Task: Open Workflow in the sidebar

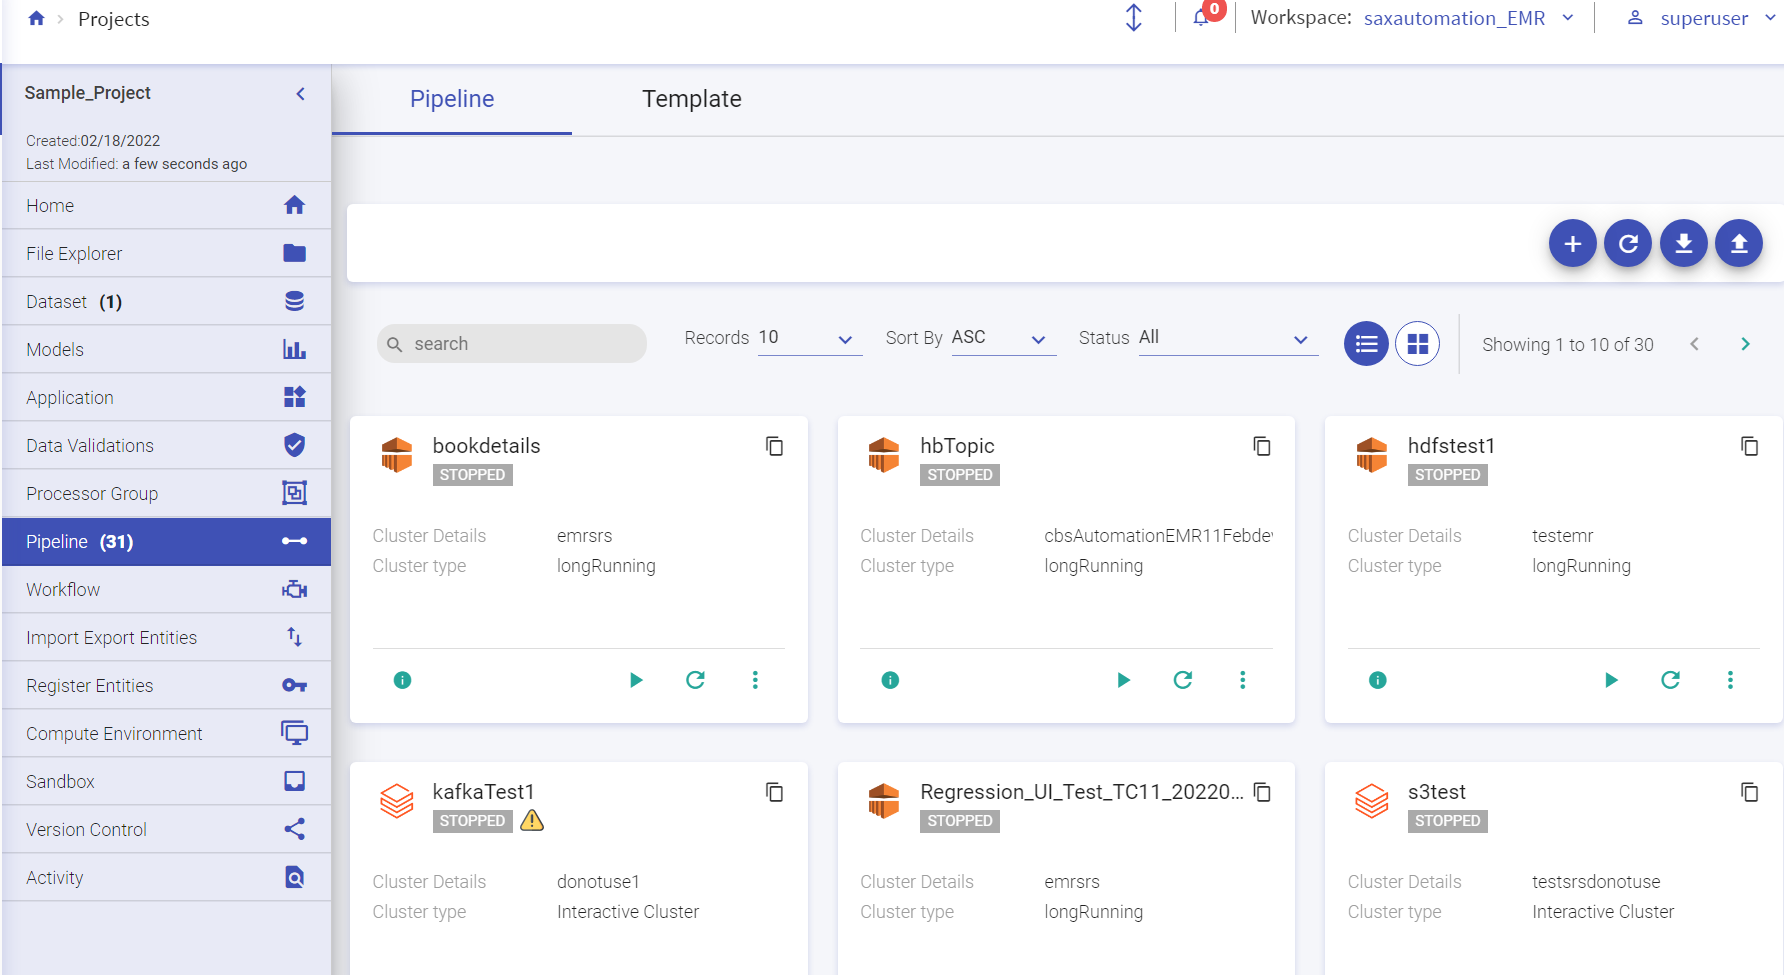Action: point(166,589)
